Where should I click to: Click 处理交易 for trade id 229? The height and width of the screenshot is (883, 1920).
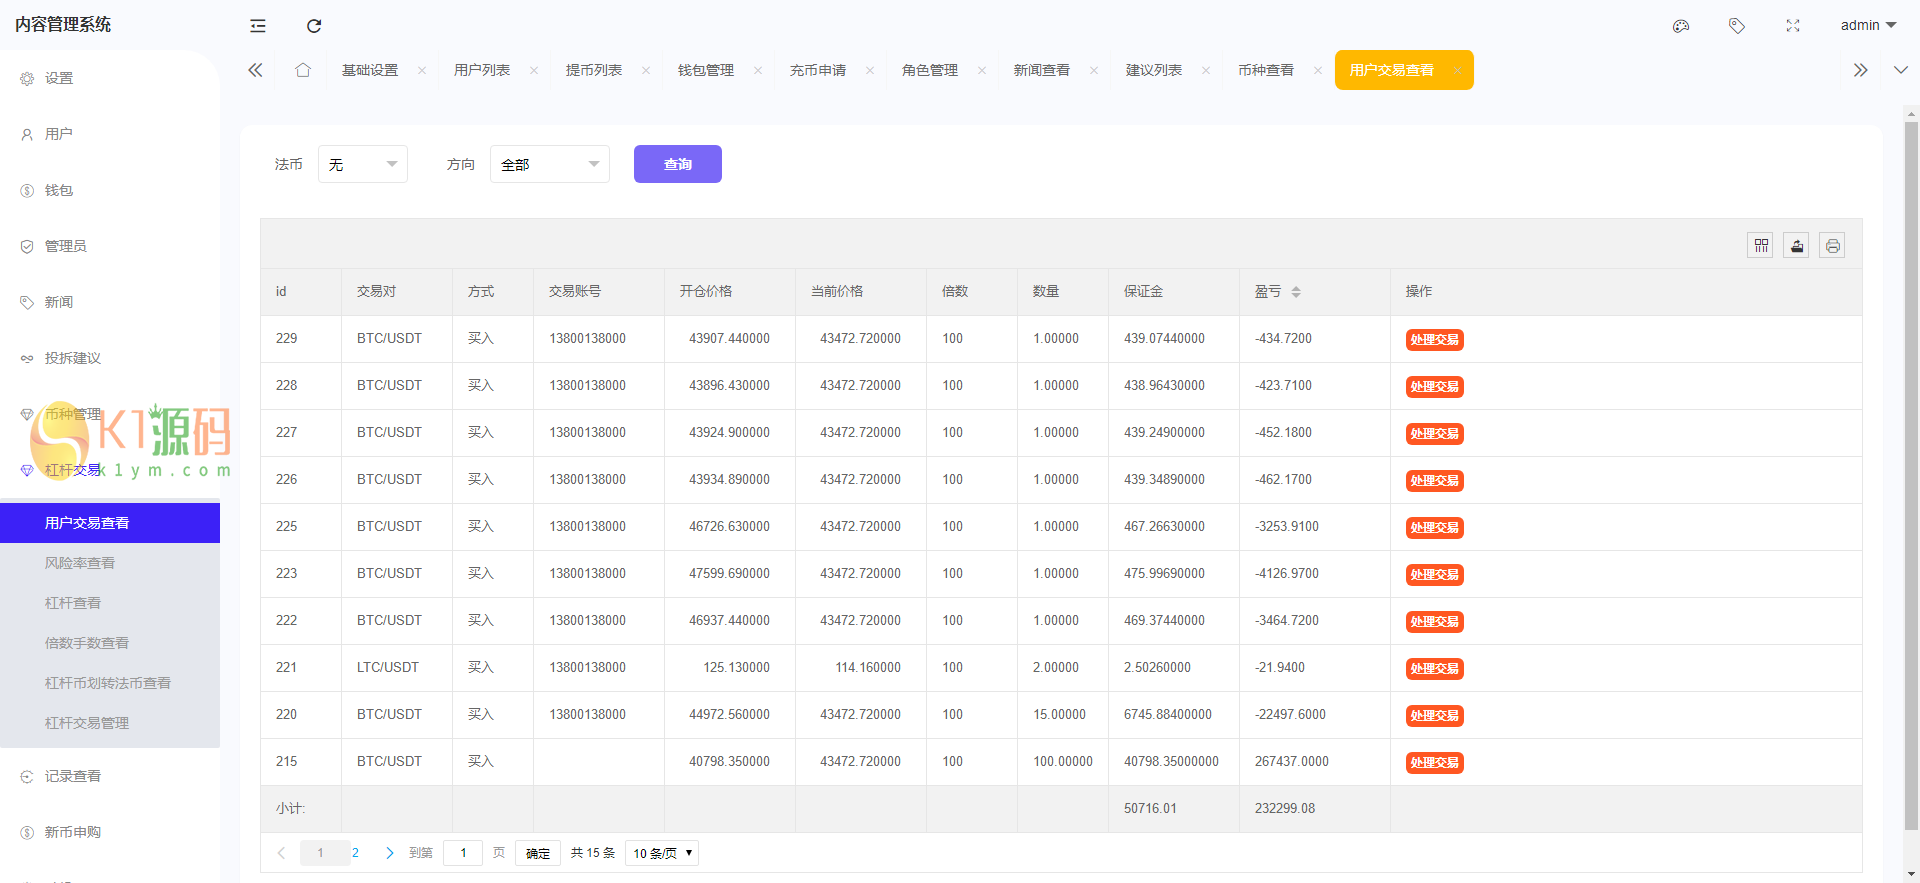click(x=1434, y=340)
